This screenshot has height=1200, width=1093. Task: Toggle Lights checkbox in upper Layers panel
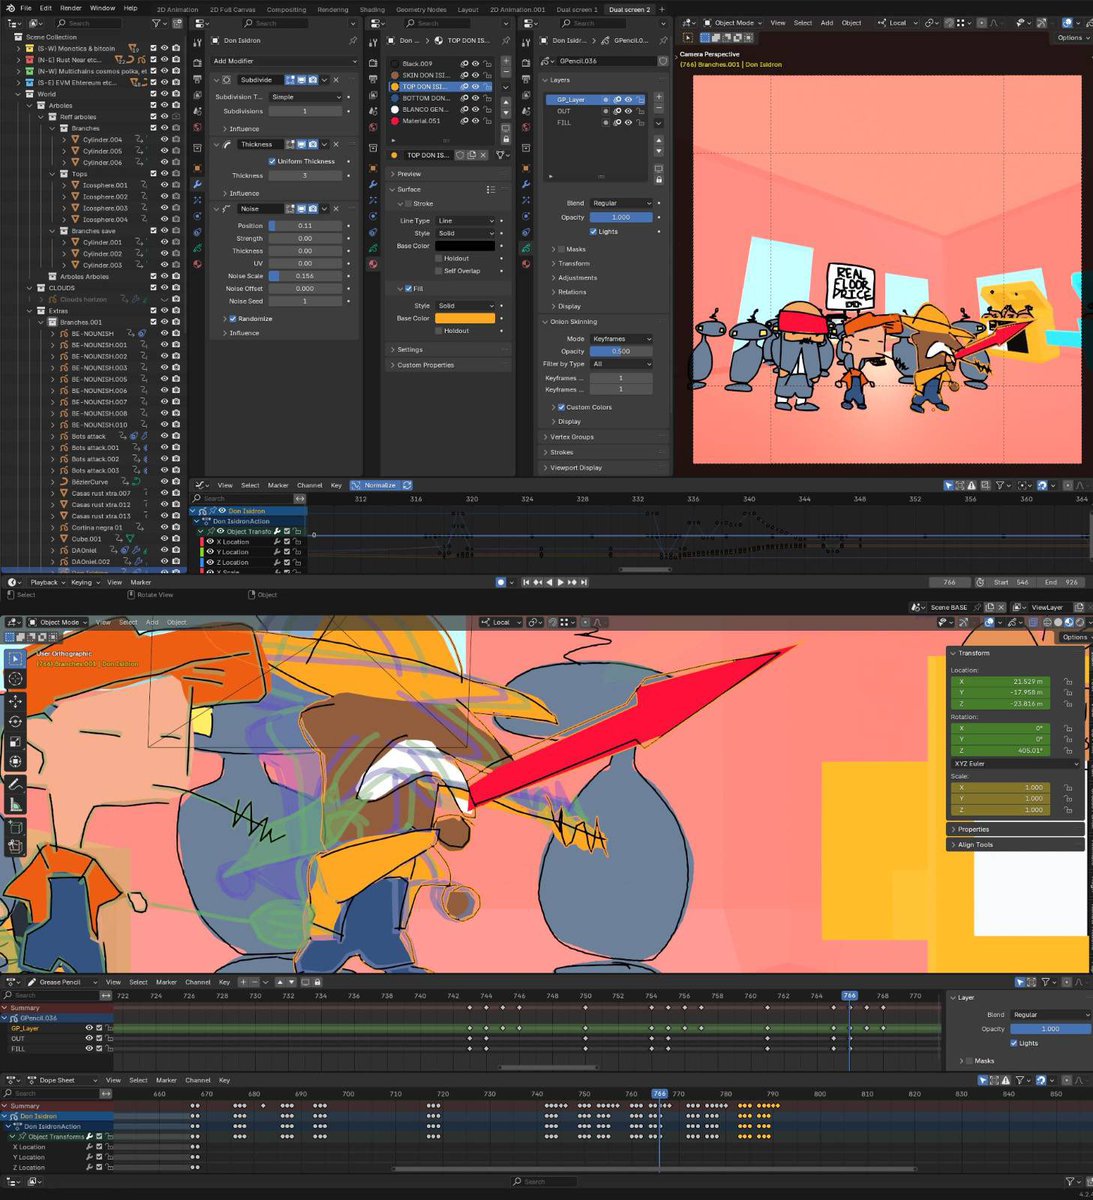point(594,231)
